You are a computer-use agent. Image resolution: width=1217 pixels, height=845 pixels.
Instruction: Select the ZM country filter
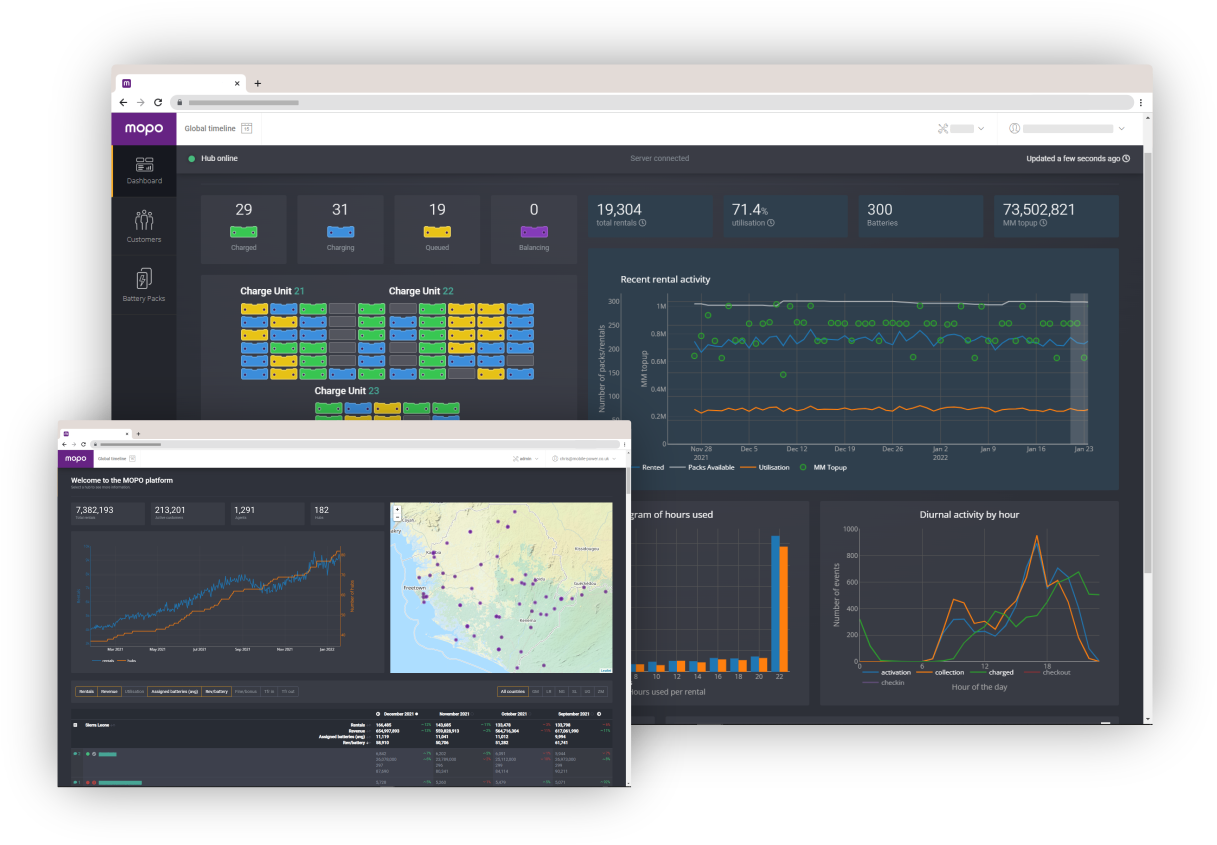point(600,691)
